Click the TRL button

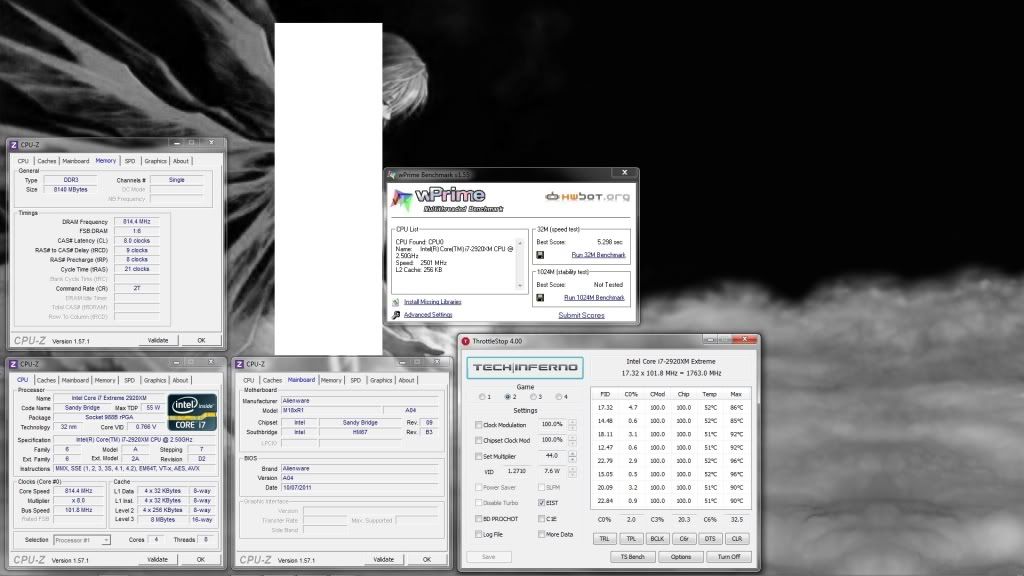tap(604, 539)
